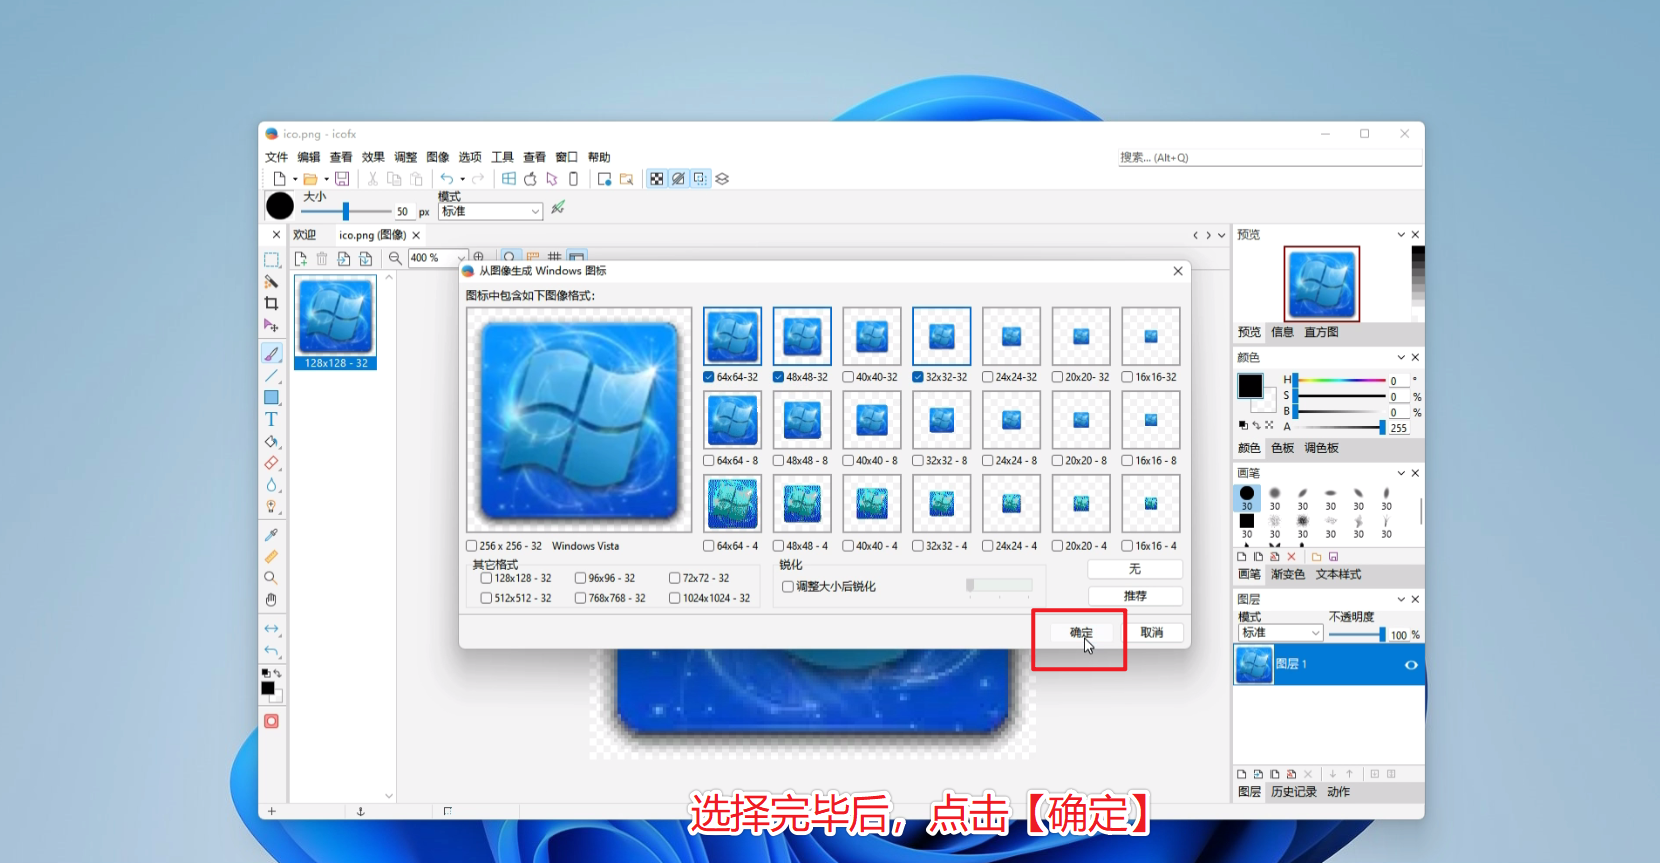The width and height of the screenshot is (1660, 863).
Task: Click the 确定 button in the dialog
Action: pyautogui.click(x=1081, y=633)
